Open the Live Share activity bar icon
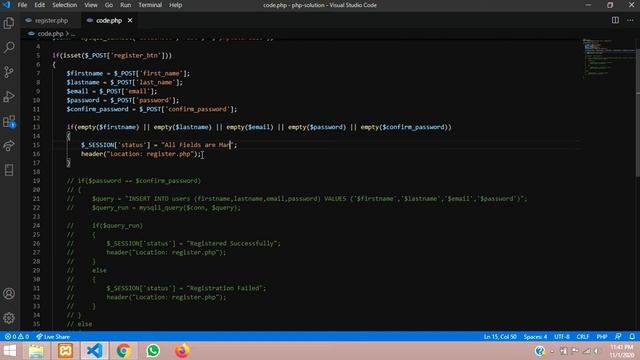Image resolution: width=640 pixels, height=360 pixels. (9, 146)
